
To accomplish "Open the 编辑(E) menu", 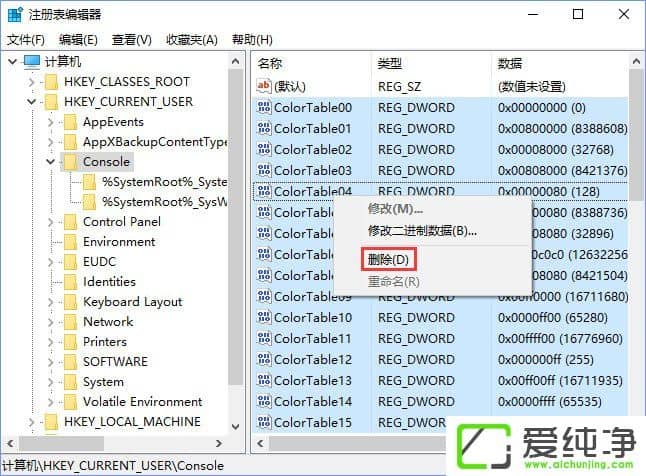I will tap(78, 40).
